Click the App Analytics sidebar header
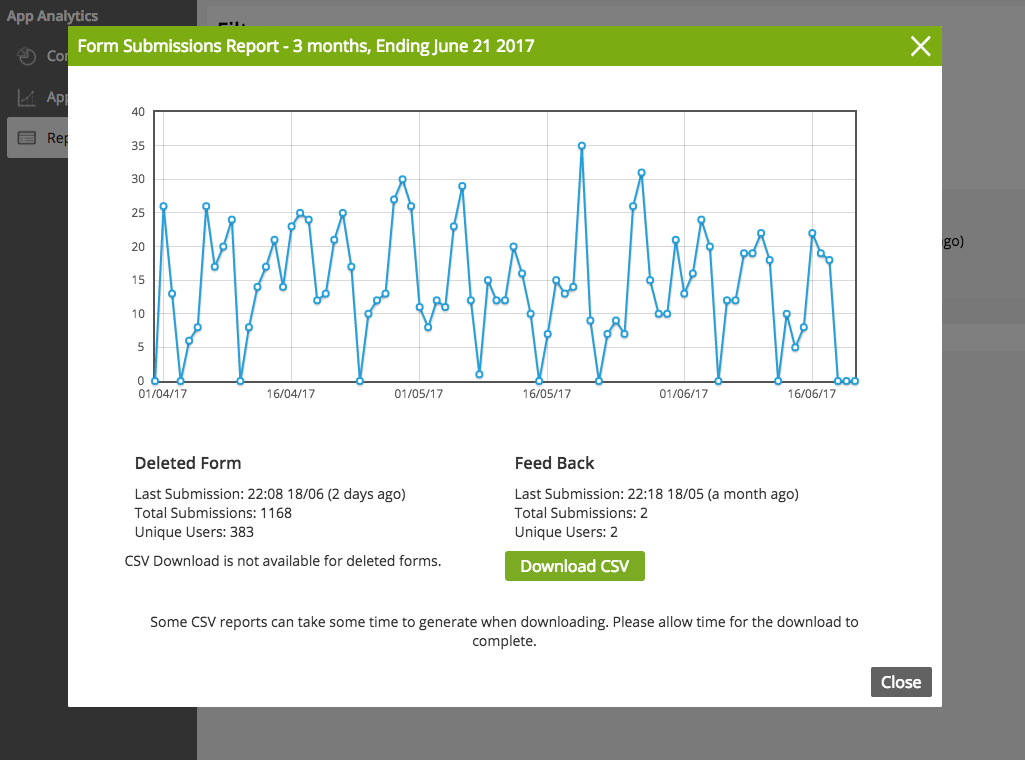1025x760 pixels. tap(53, 16)
